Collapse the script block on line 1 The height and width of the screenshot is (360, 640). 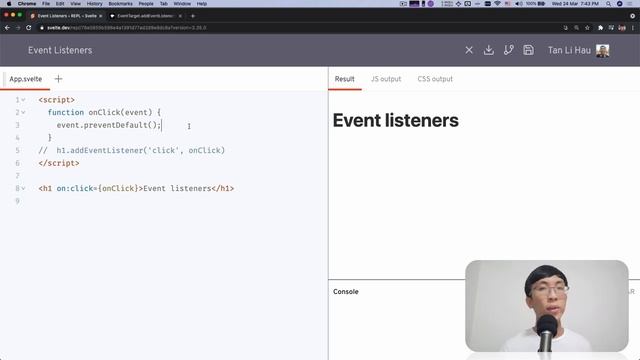click(x=23, y=100)
